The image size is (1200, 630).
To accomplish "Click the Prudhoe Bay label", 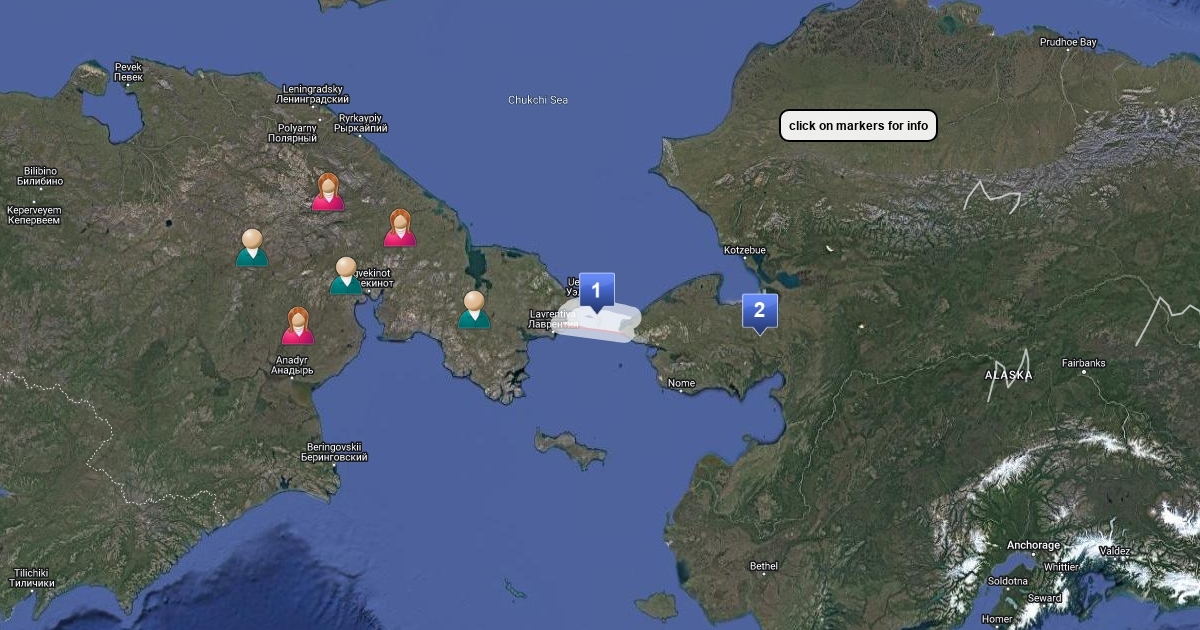I will click(x=1068, y=42).
